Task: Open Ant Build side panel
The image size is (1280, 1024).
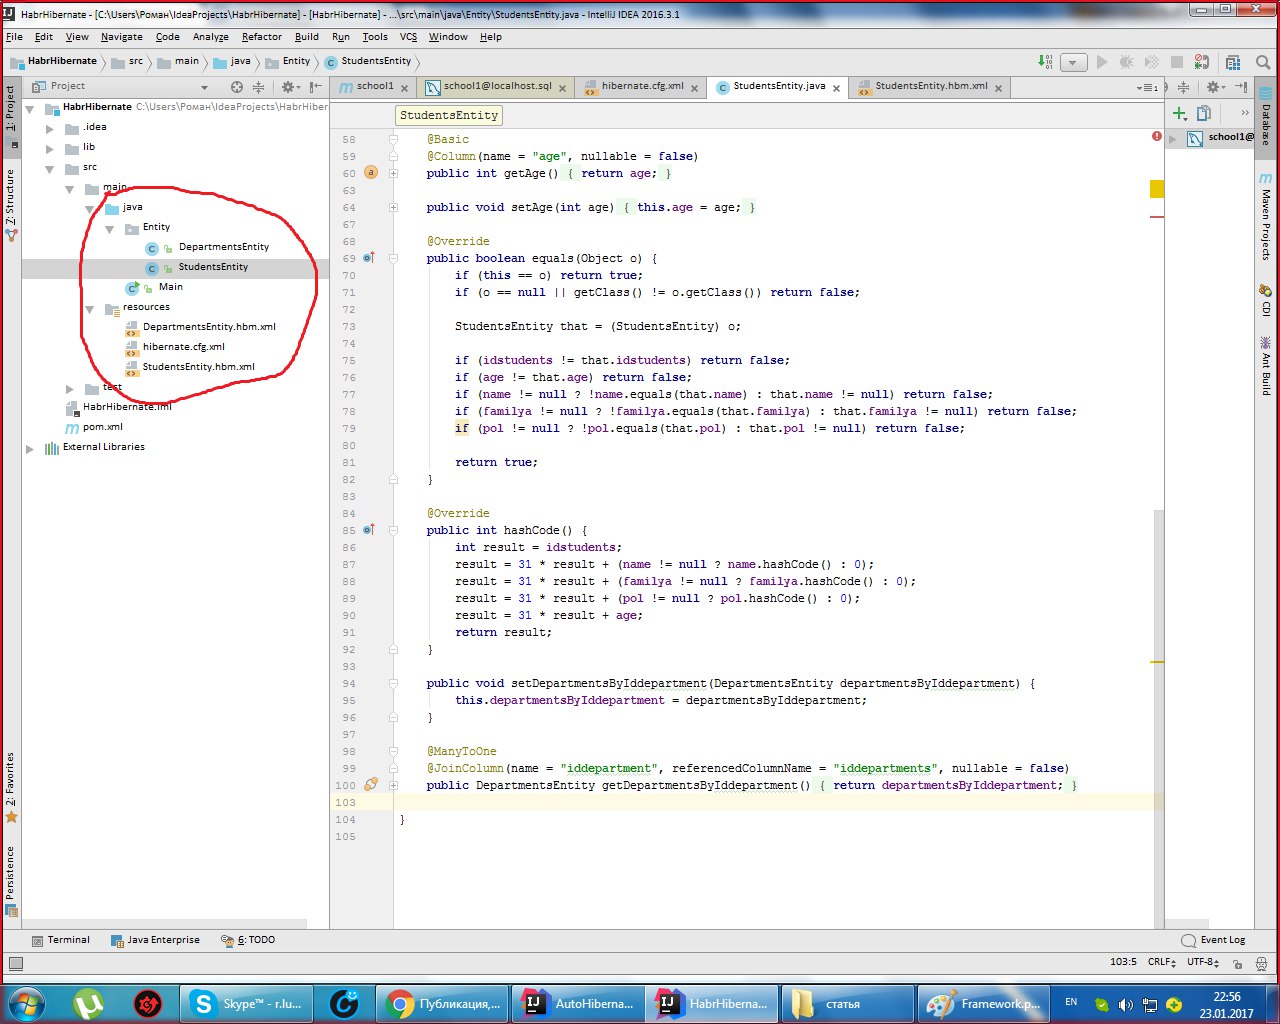Action: (1266, 367)
